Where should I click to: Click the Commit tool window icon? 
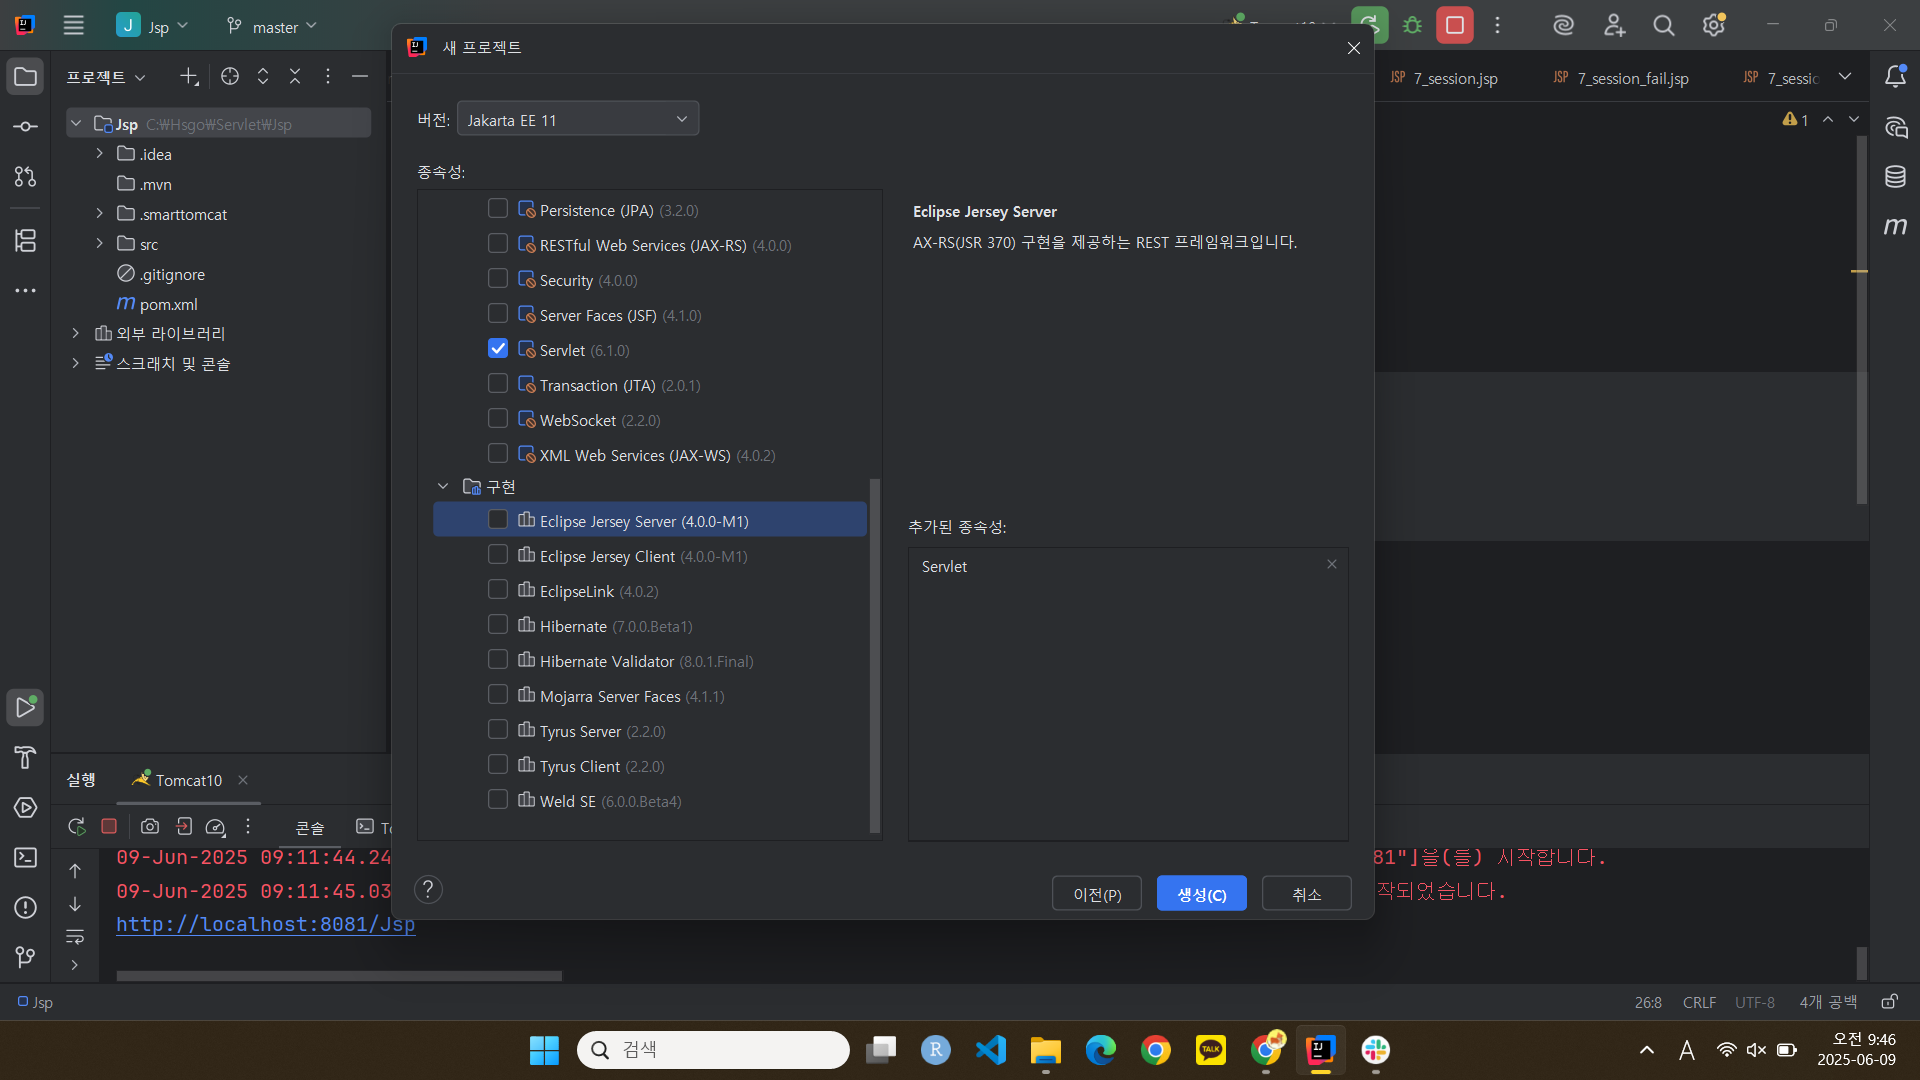[x=26, y=127]
